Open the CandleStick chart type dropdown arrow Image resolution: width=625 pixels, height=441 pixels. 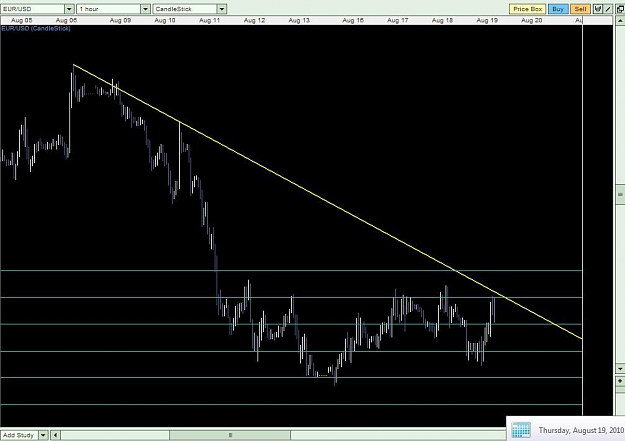point(222,9)
